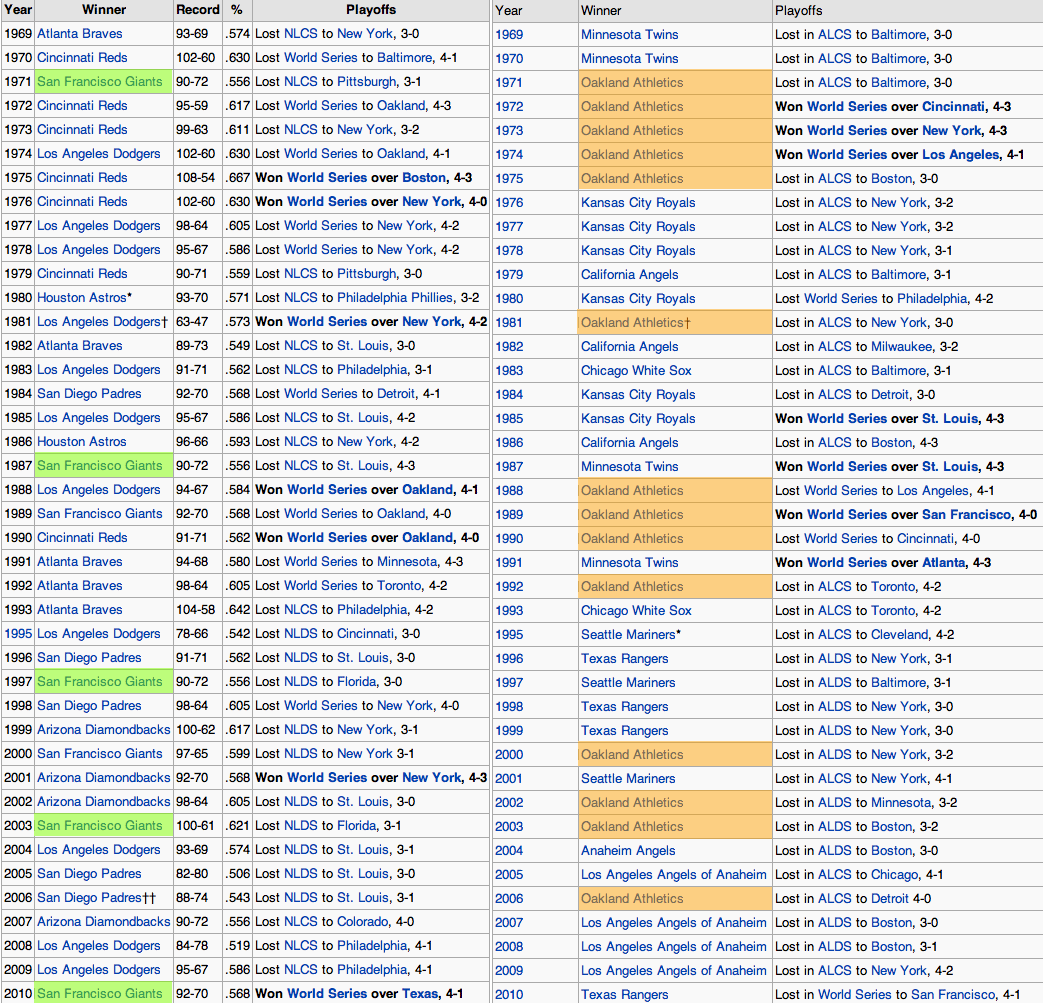Select the .667 percentage cell
The width and height of the screenshot is (1043, 1003).
click(237, 178)
